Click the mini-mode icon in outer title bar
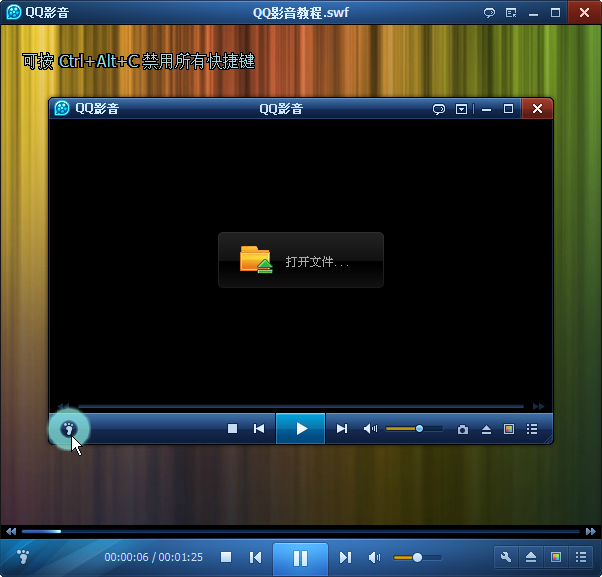Image resolution: width=602 pixels, height=577 pixels. click(511, 13)
